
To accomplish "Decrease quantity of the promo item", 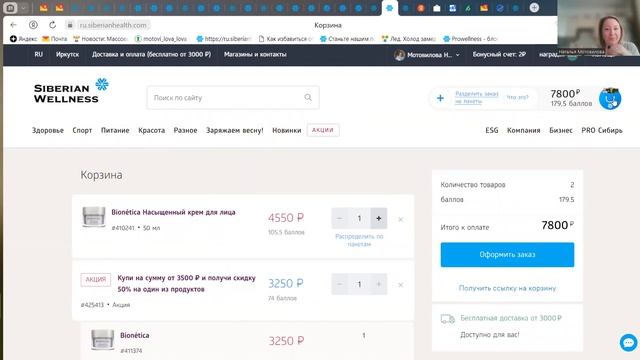I will [340, 284].
